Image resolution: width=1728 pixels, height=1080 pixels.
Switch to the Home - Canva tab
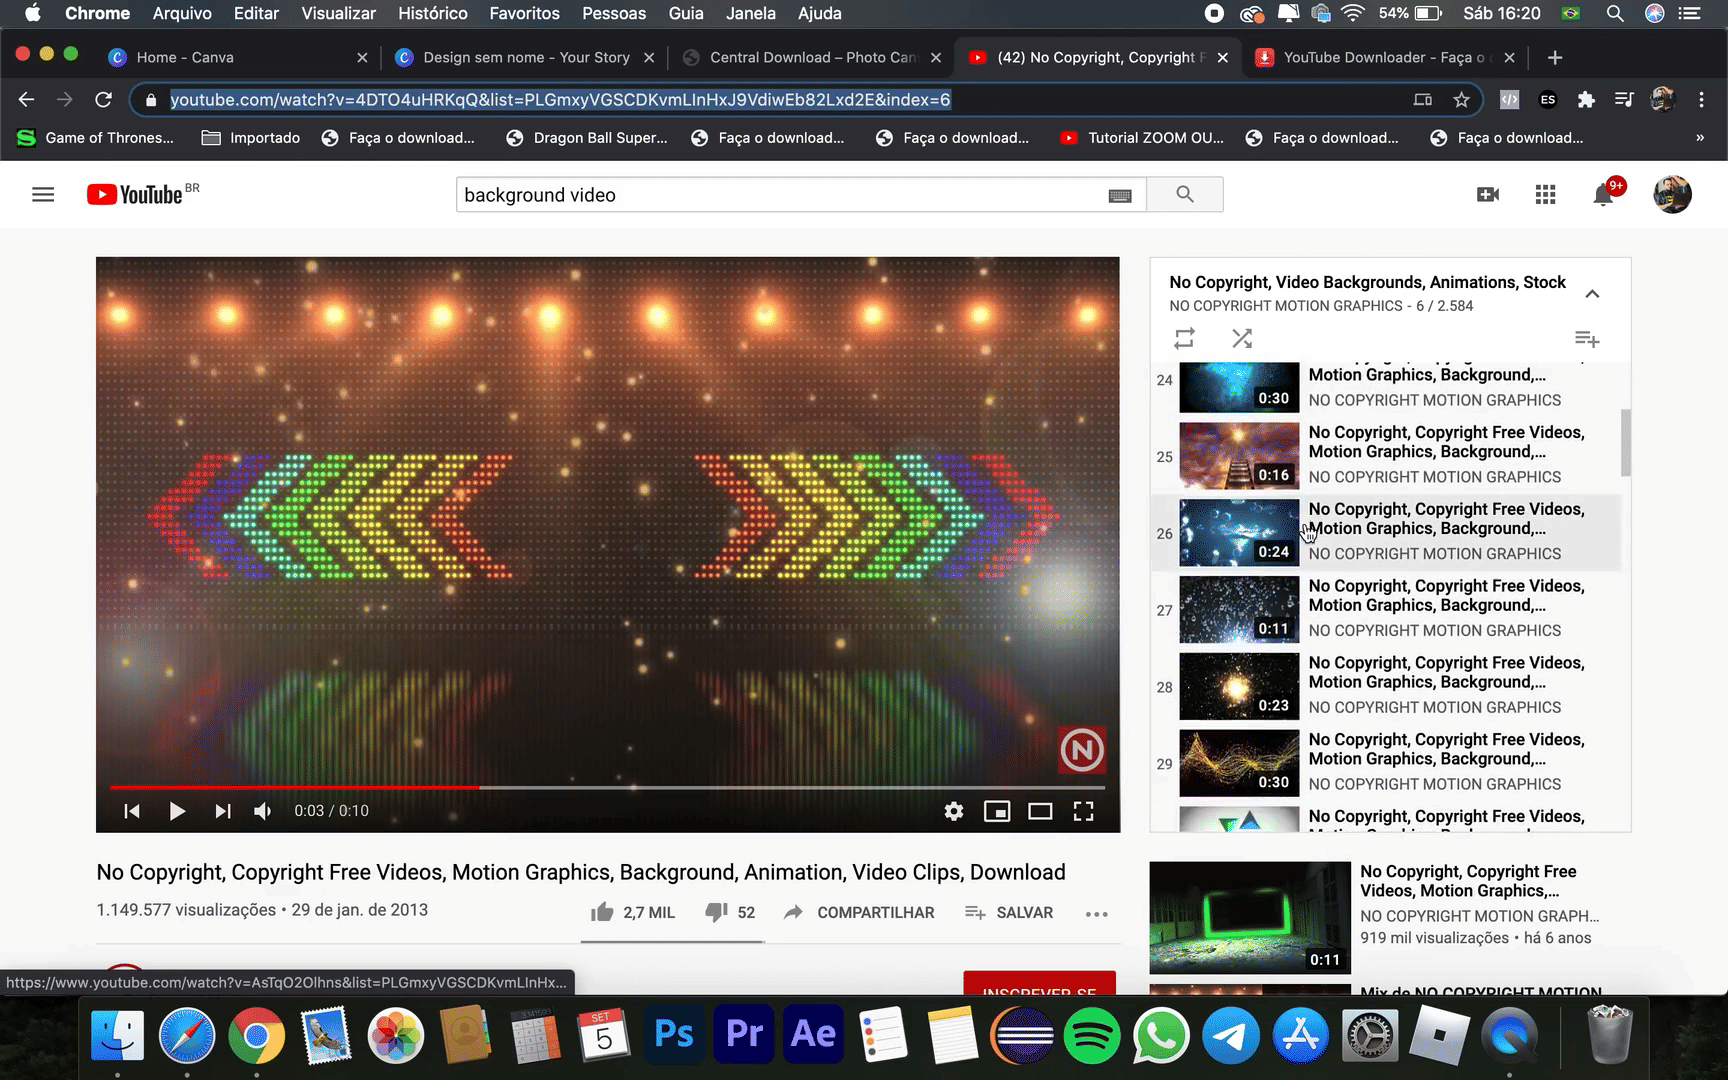185,58
